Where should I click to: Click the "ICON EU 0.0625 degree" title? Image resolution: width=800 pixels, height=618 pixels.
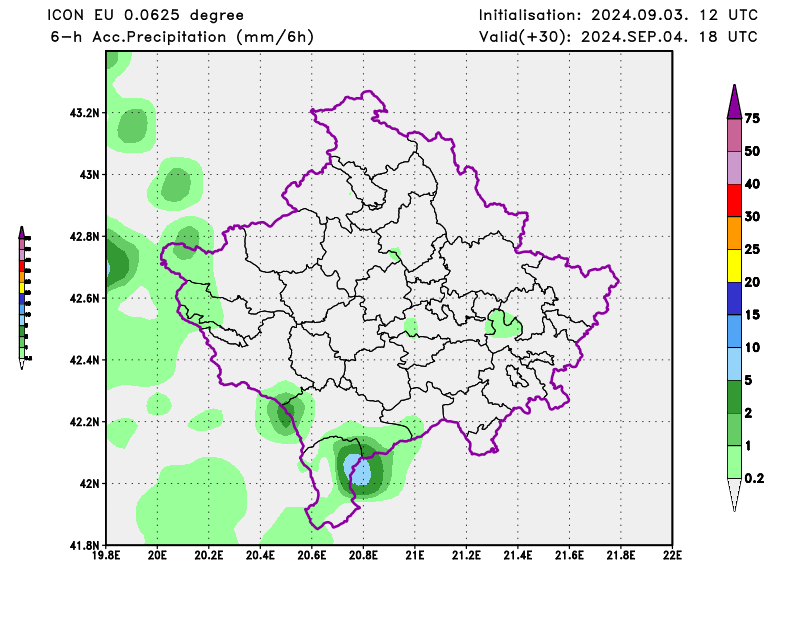point(145,15)
